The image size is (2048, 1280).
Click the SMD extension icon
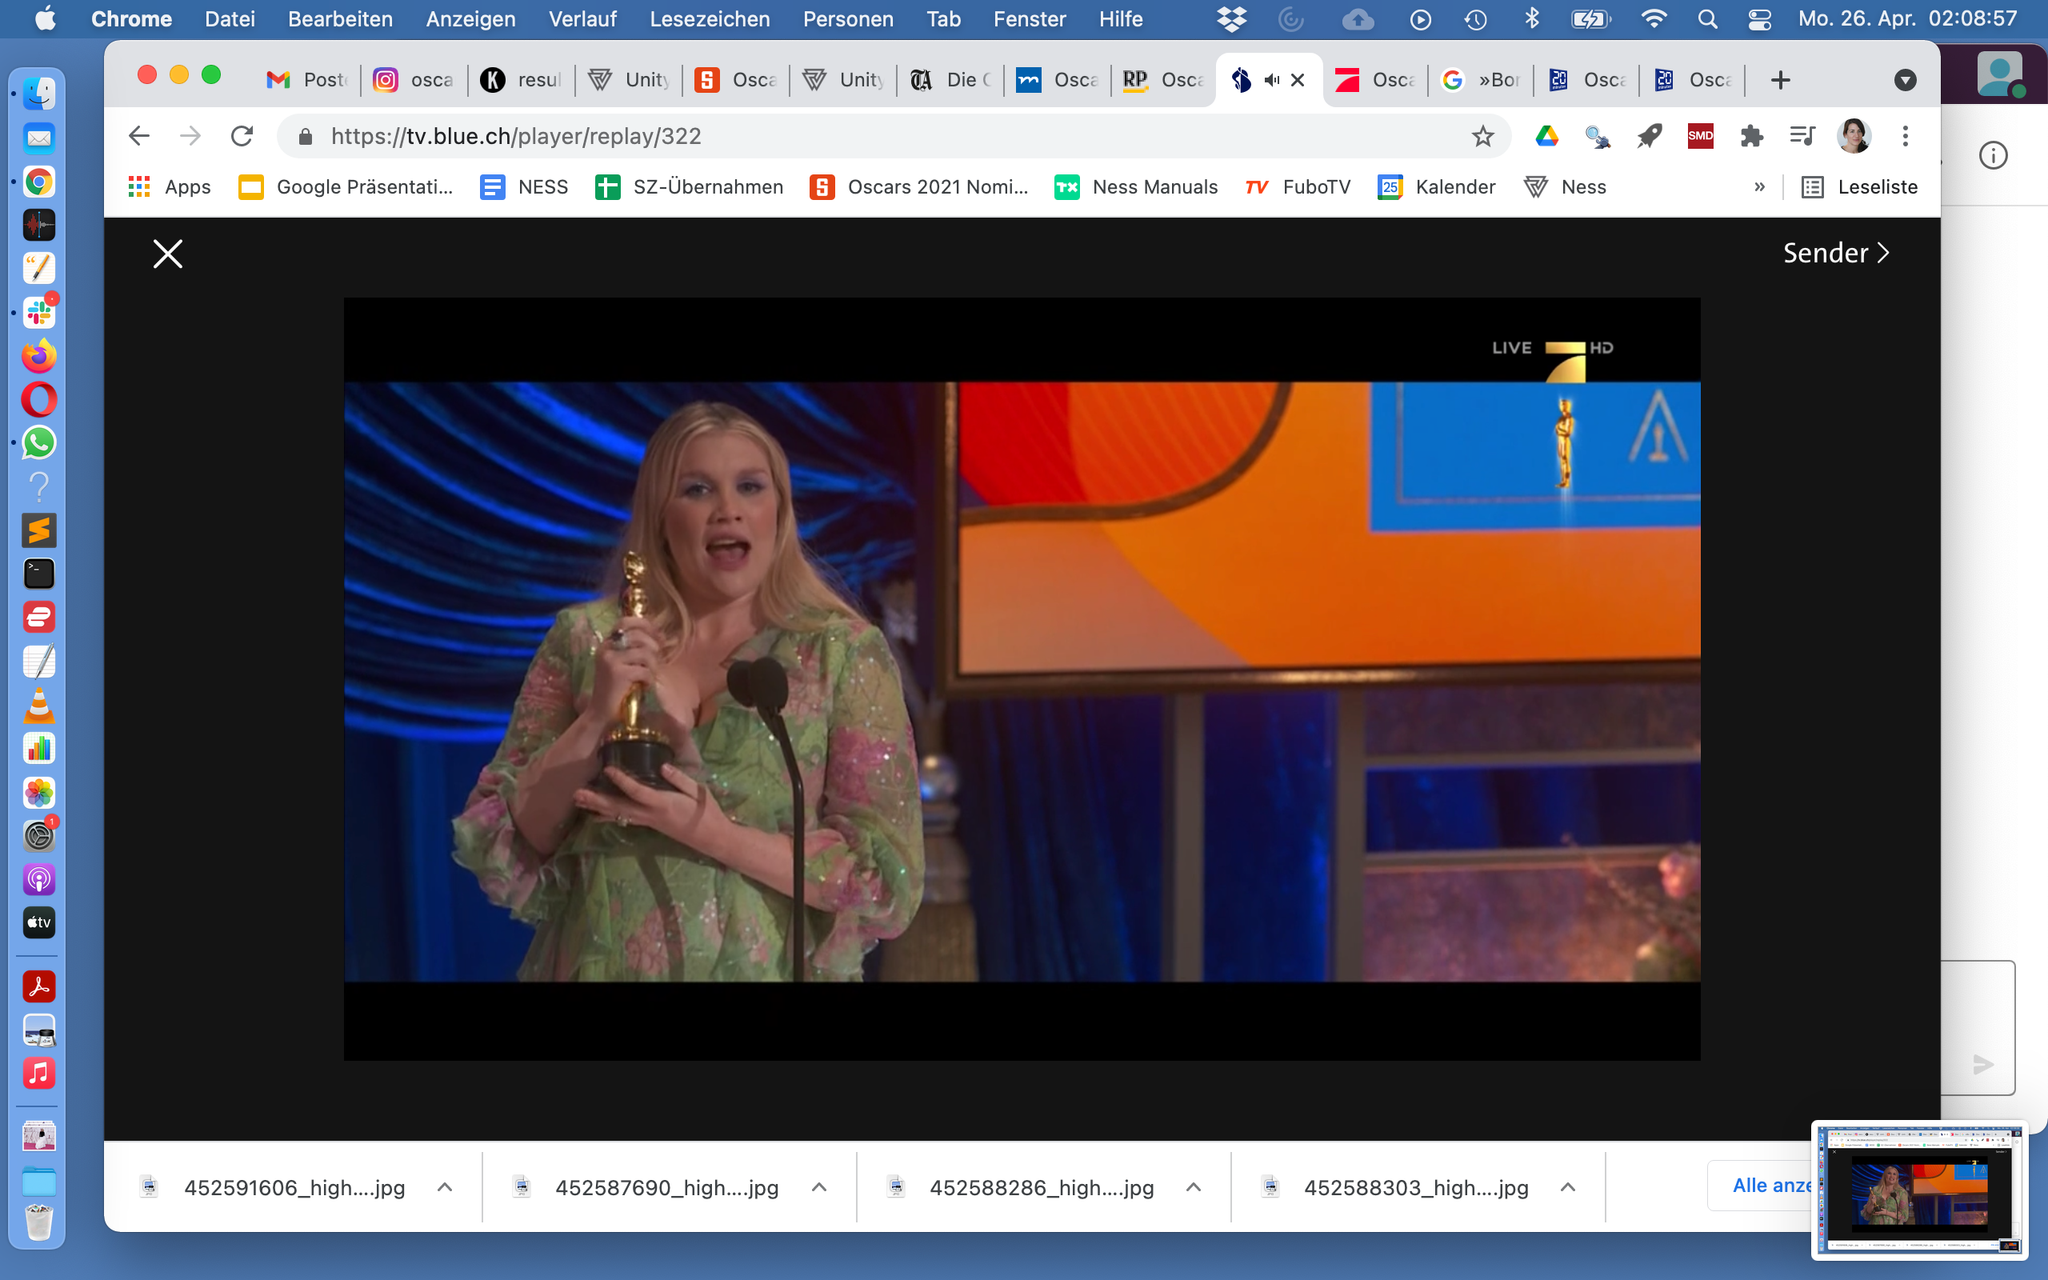click(x=1700, y=136)
